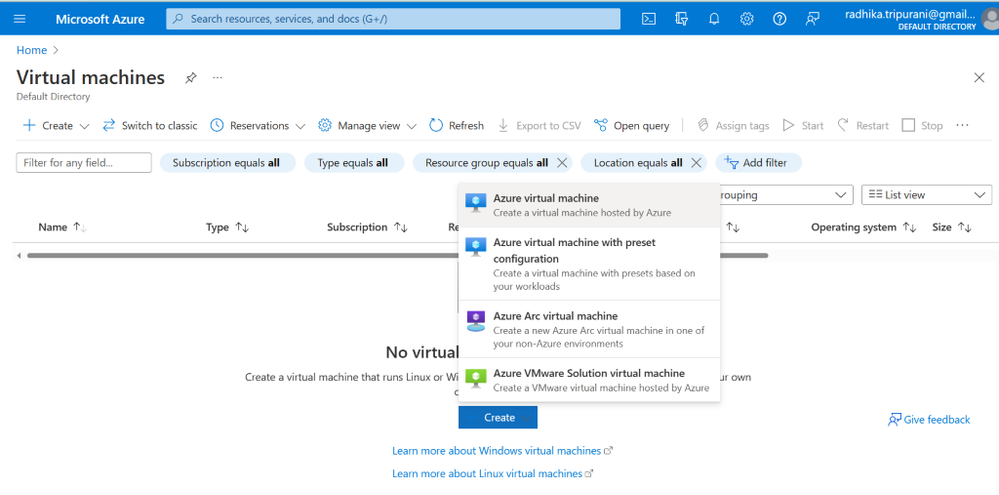
Task: Select Azure virtual machine with preset configuration
Action: click(x=589, y=264)
